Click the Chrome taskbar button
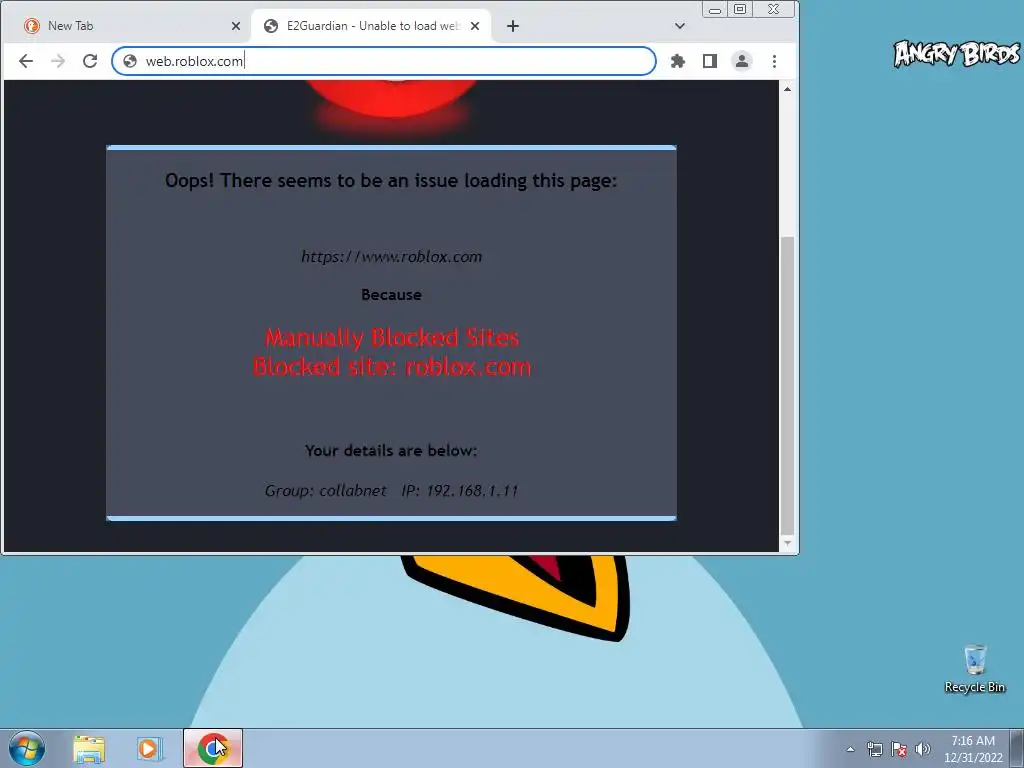This screenshot has width=1024, height=768. pos(213,748)
